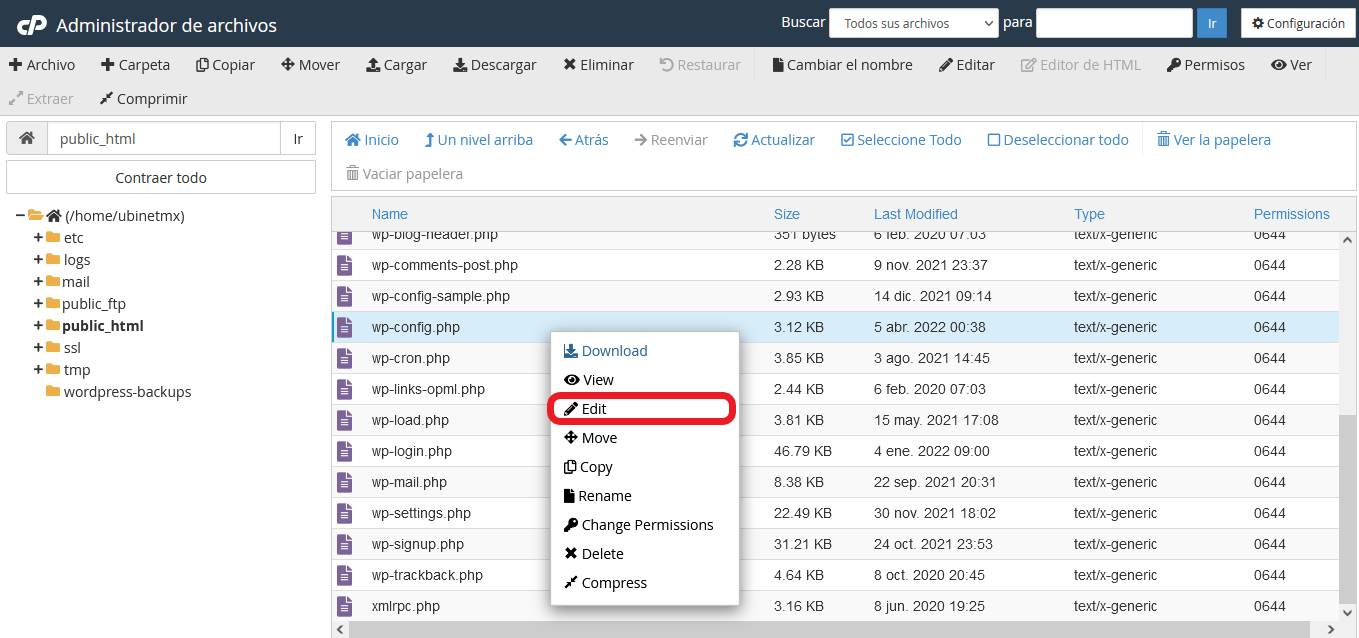
Task: Click the home icon beside path field
Action: [27, 139]
